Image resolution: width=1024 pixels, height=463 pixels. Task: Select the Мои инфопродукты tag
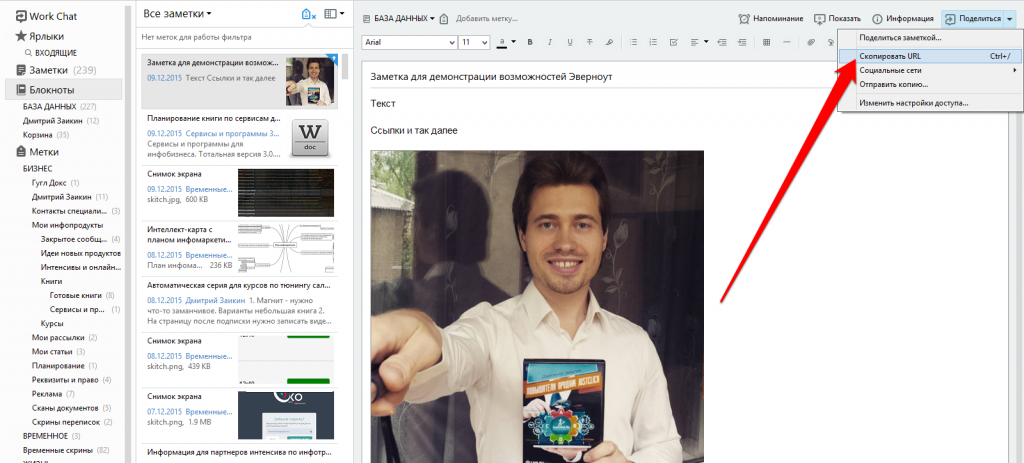[67, 225]
